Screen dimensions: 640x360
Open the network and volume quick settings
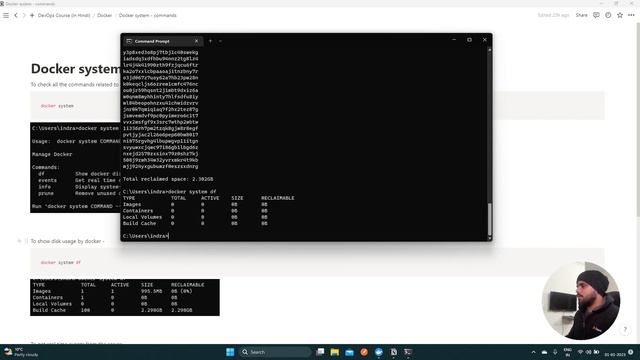pos(589,352)
